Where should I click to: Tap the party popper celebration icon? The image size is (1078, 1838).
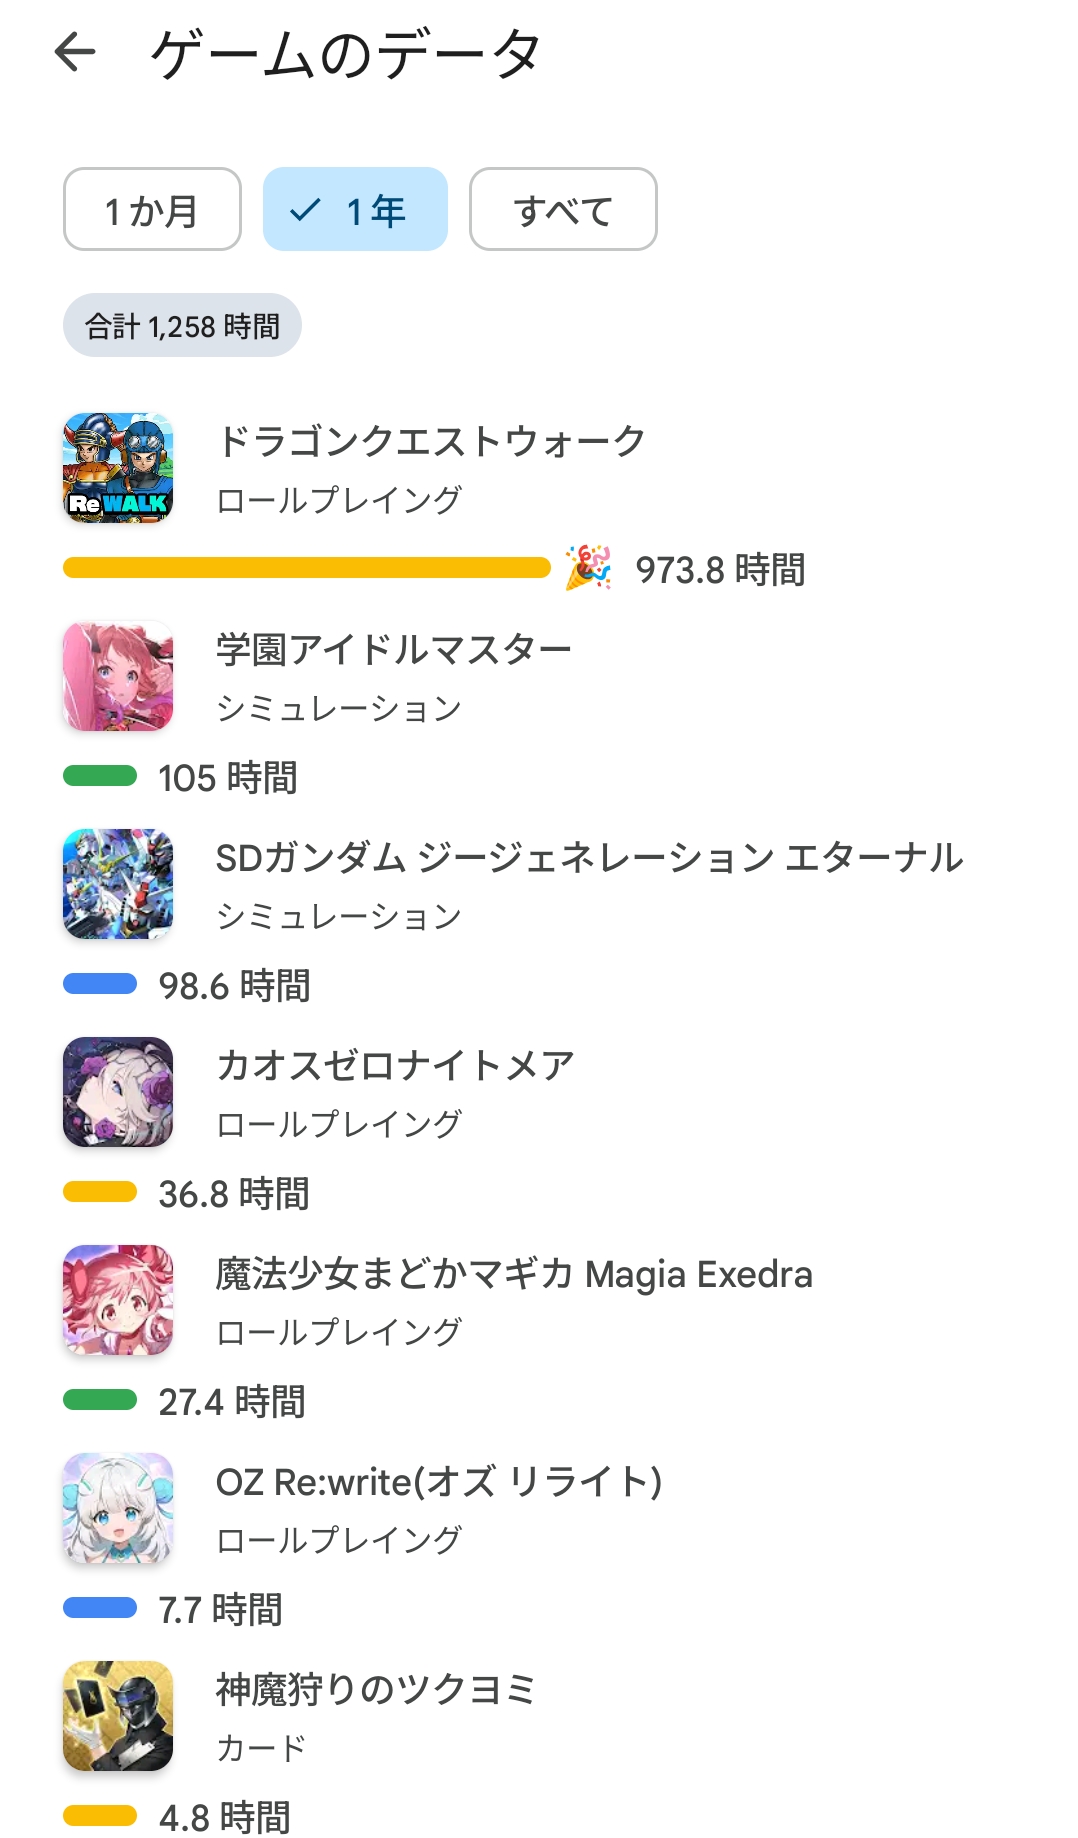coord(588,568)
